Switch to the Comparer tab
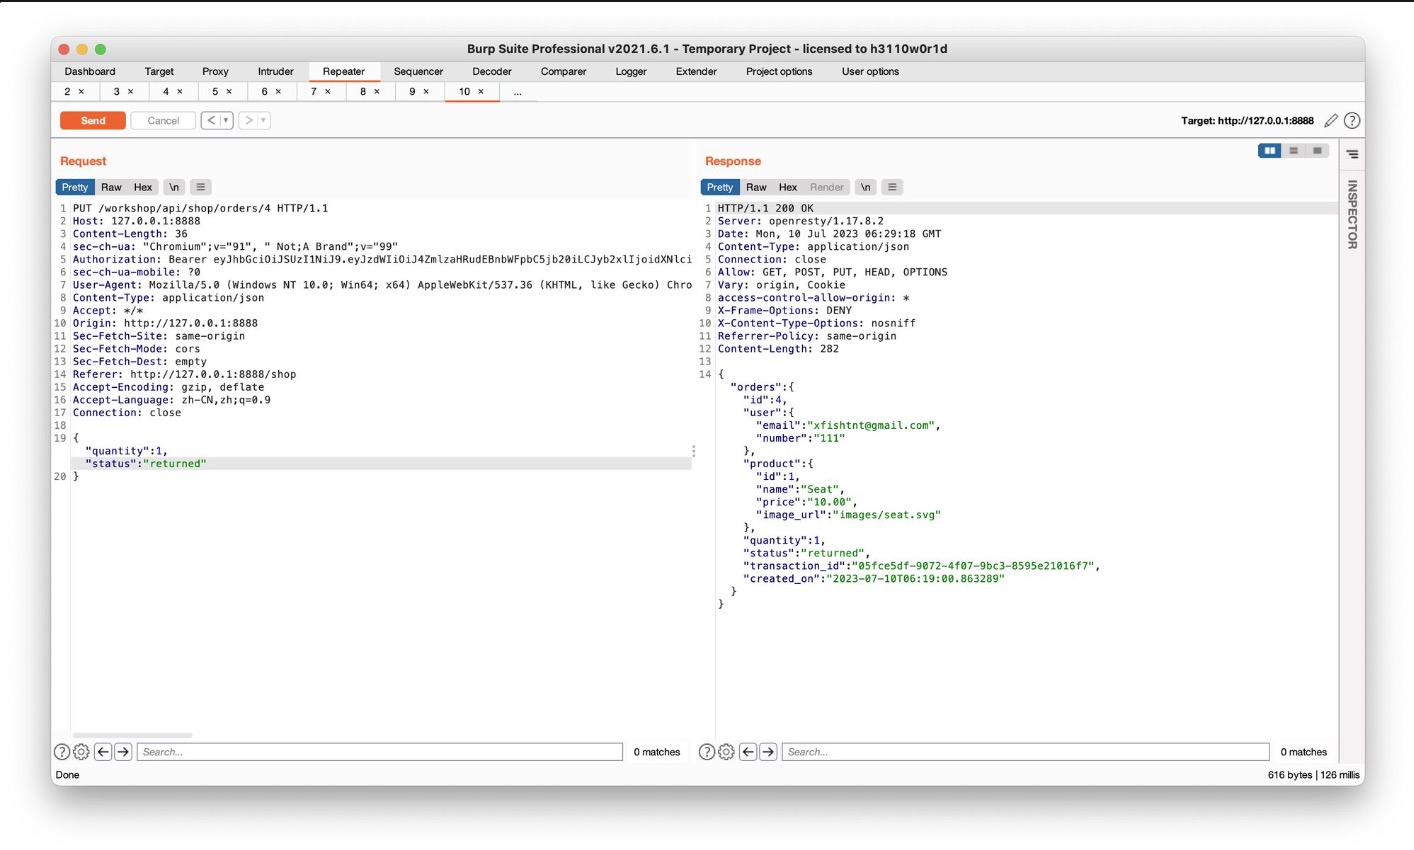The height and width of the screenshot is (850, 1414). coord(564,72)
